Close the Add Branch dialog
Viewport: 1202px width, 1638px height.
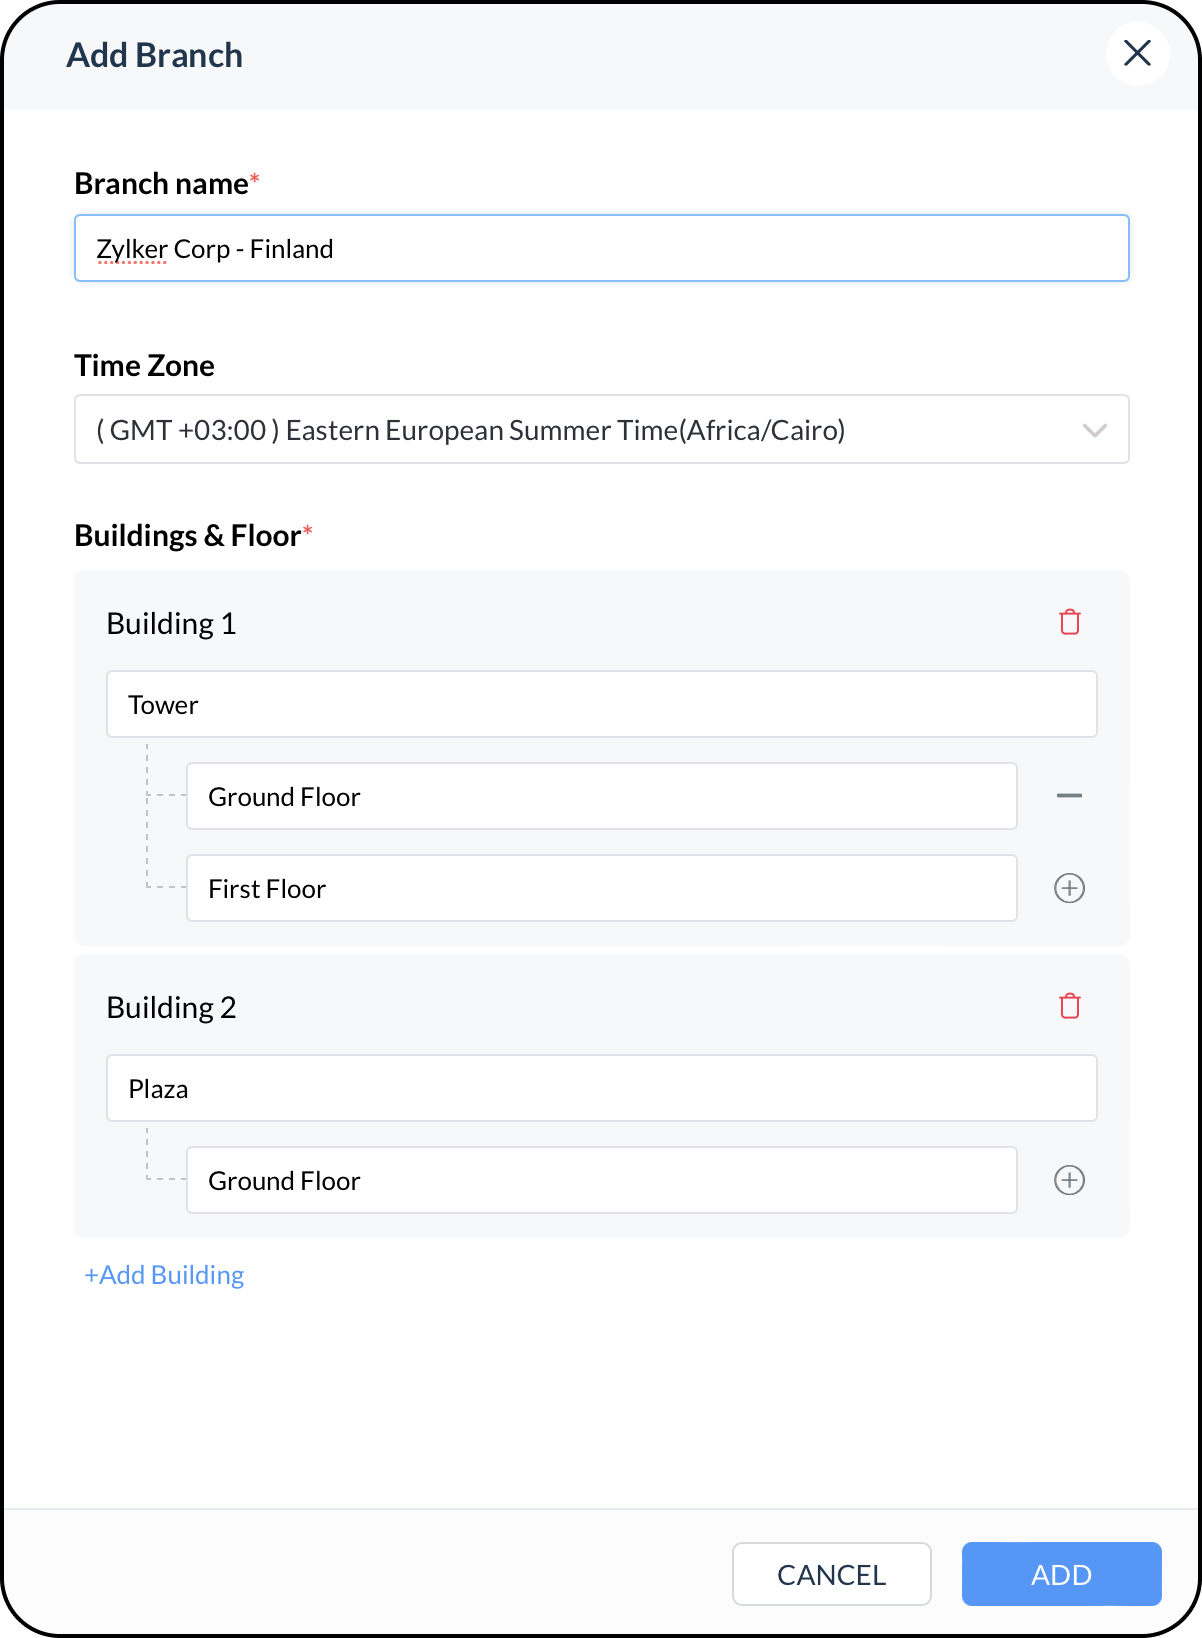coord(1137,53)
